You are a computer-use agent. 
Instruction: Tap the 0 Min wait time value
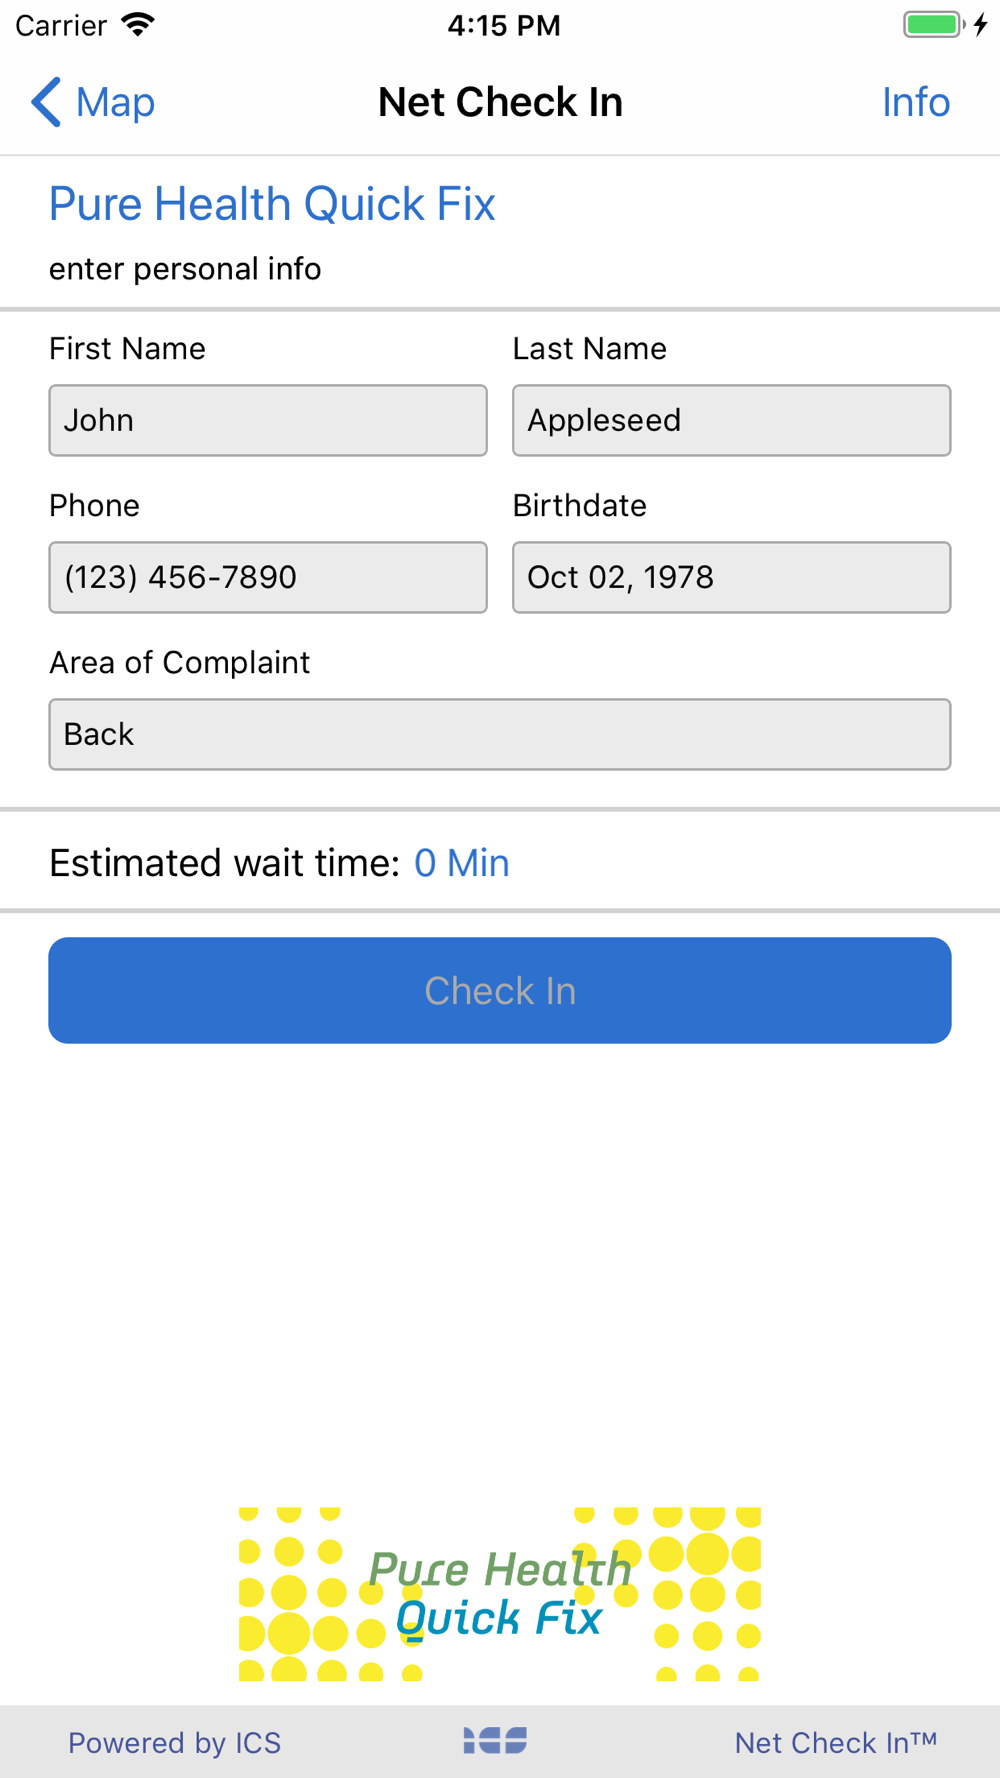(x=462, y=863)
